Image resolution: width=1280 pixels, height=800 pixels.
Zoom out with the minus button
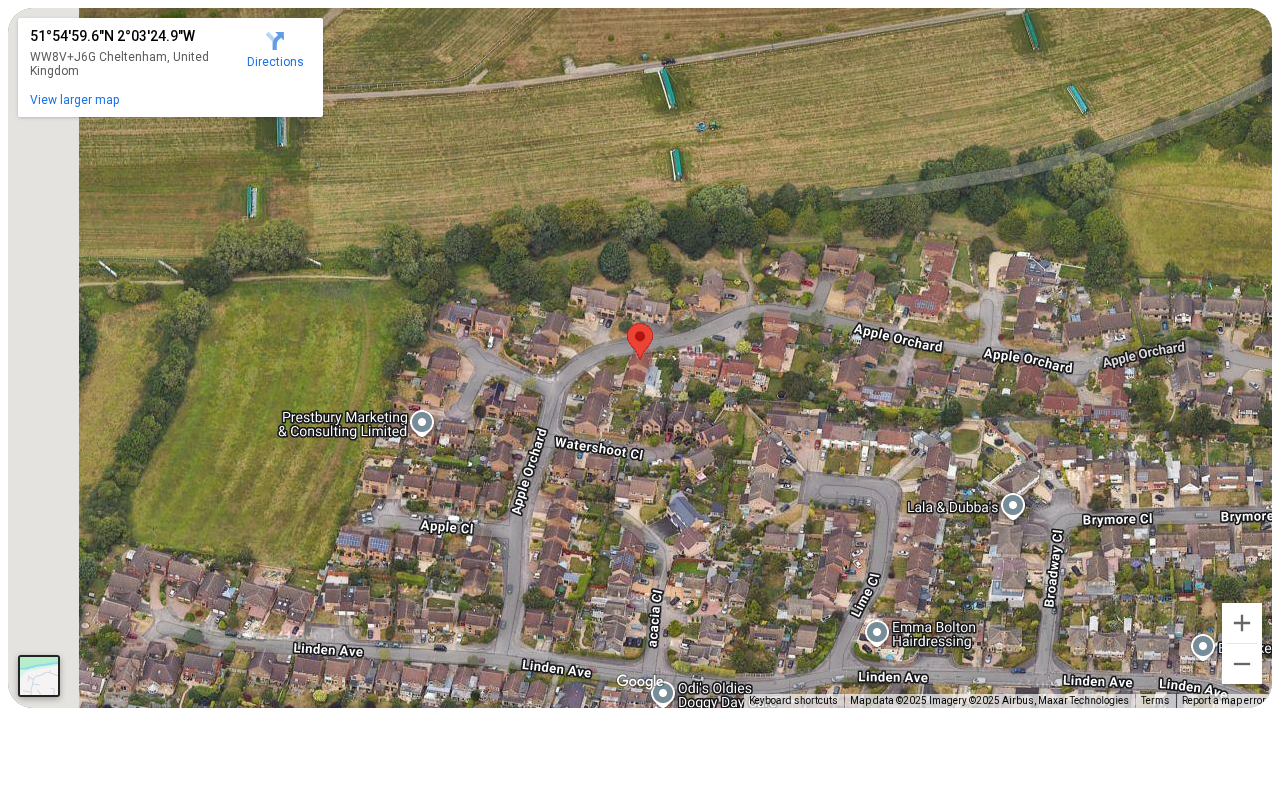[1242, 664]
